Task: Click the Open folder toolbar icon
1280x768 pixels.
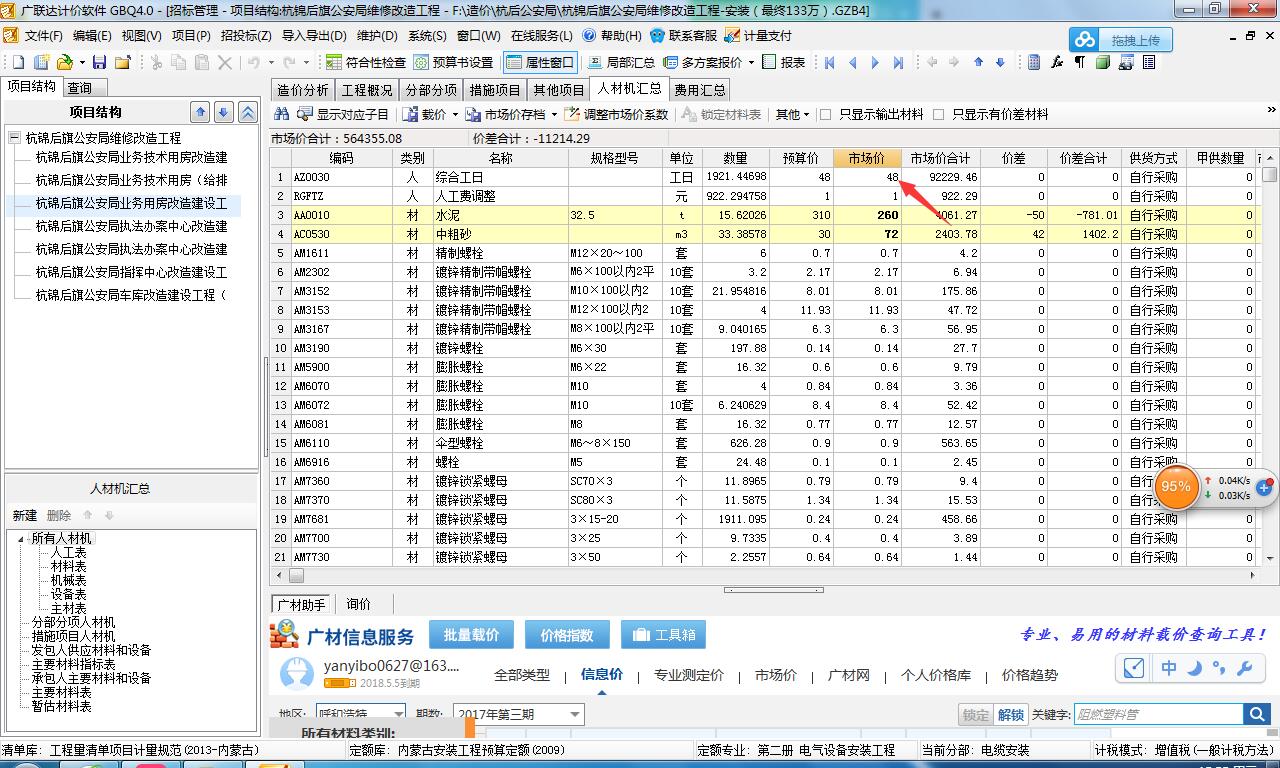Action: coord(64,62)
